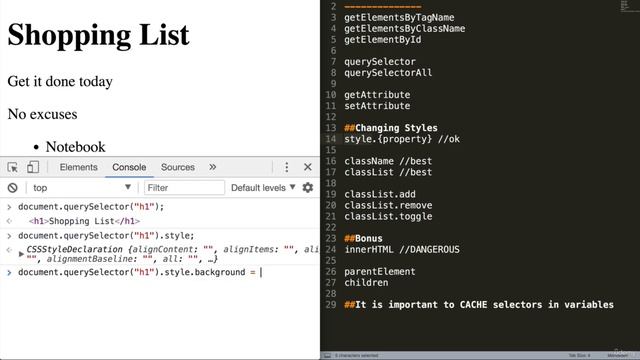Click the Notebook list item
The image size is (640, 360).
(x=76, y=147)
